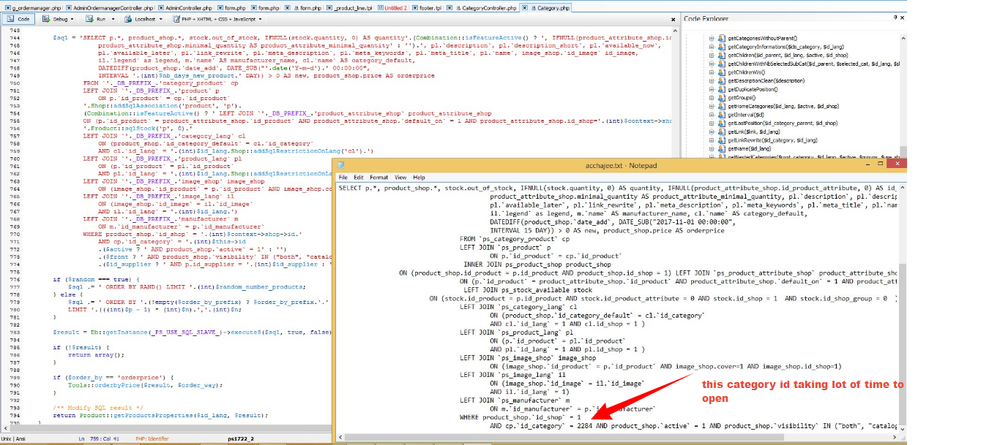
Task: Click the getGroups() method icon
Action: 721,97
